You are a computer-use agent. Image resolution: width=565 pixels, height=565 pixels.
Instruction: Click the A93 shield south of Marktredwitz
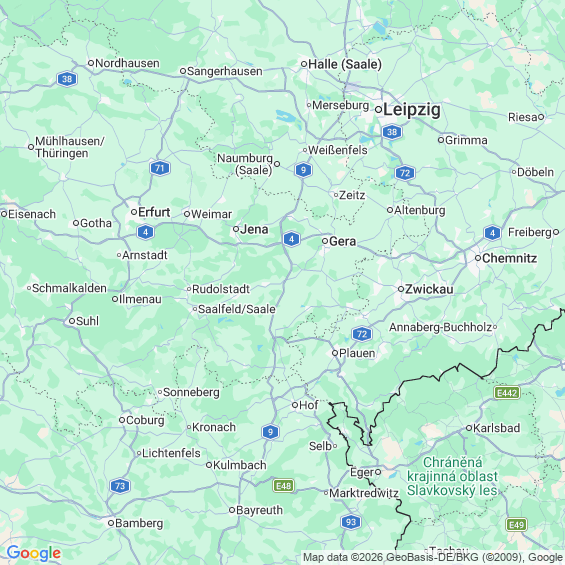tap(351, 522)
